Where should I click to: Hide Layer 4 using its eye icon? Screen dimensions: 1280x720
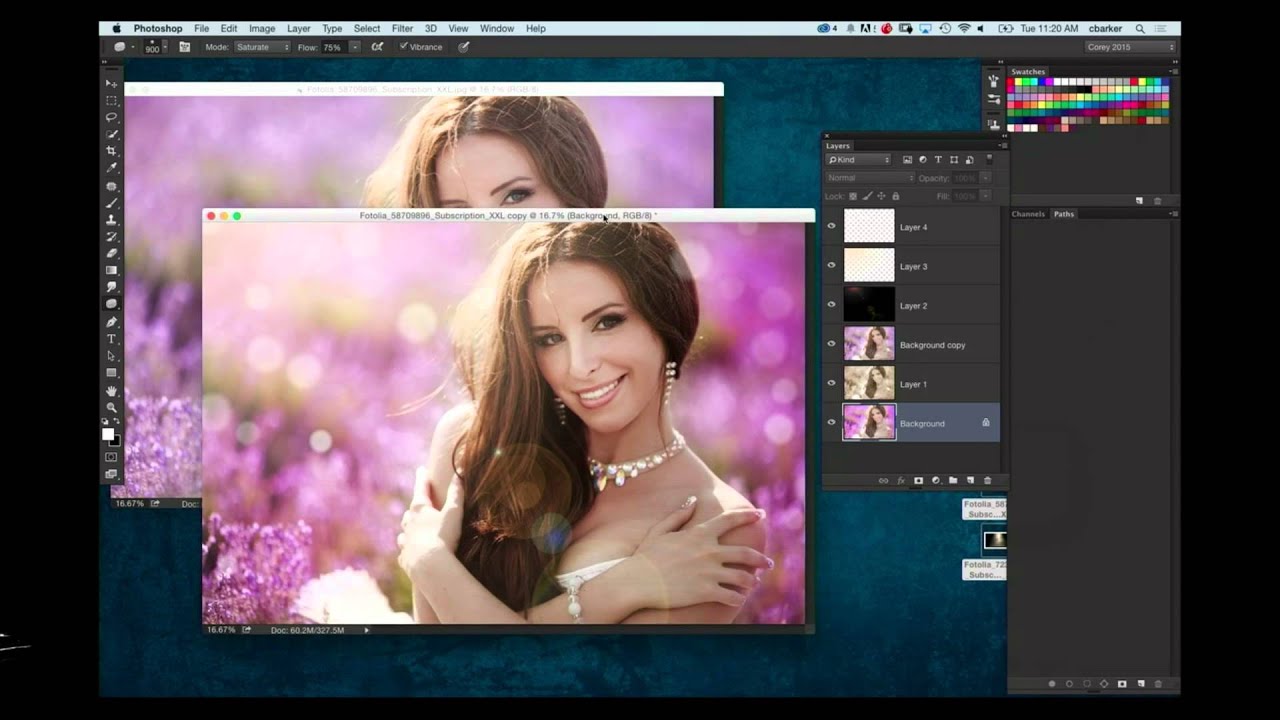click(831, 227)
